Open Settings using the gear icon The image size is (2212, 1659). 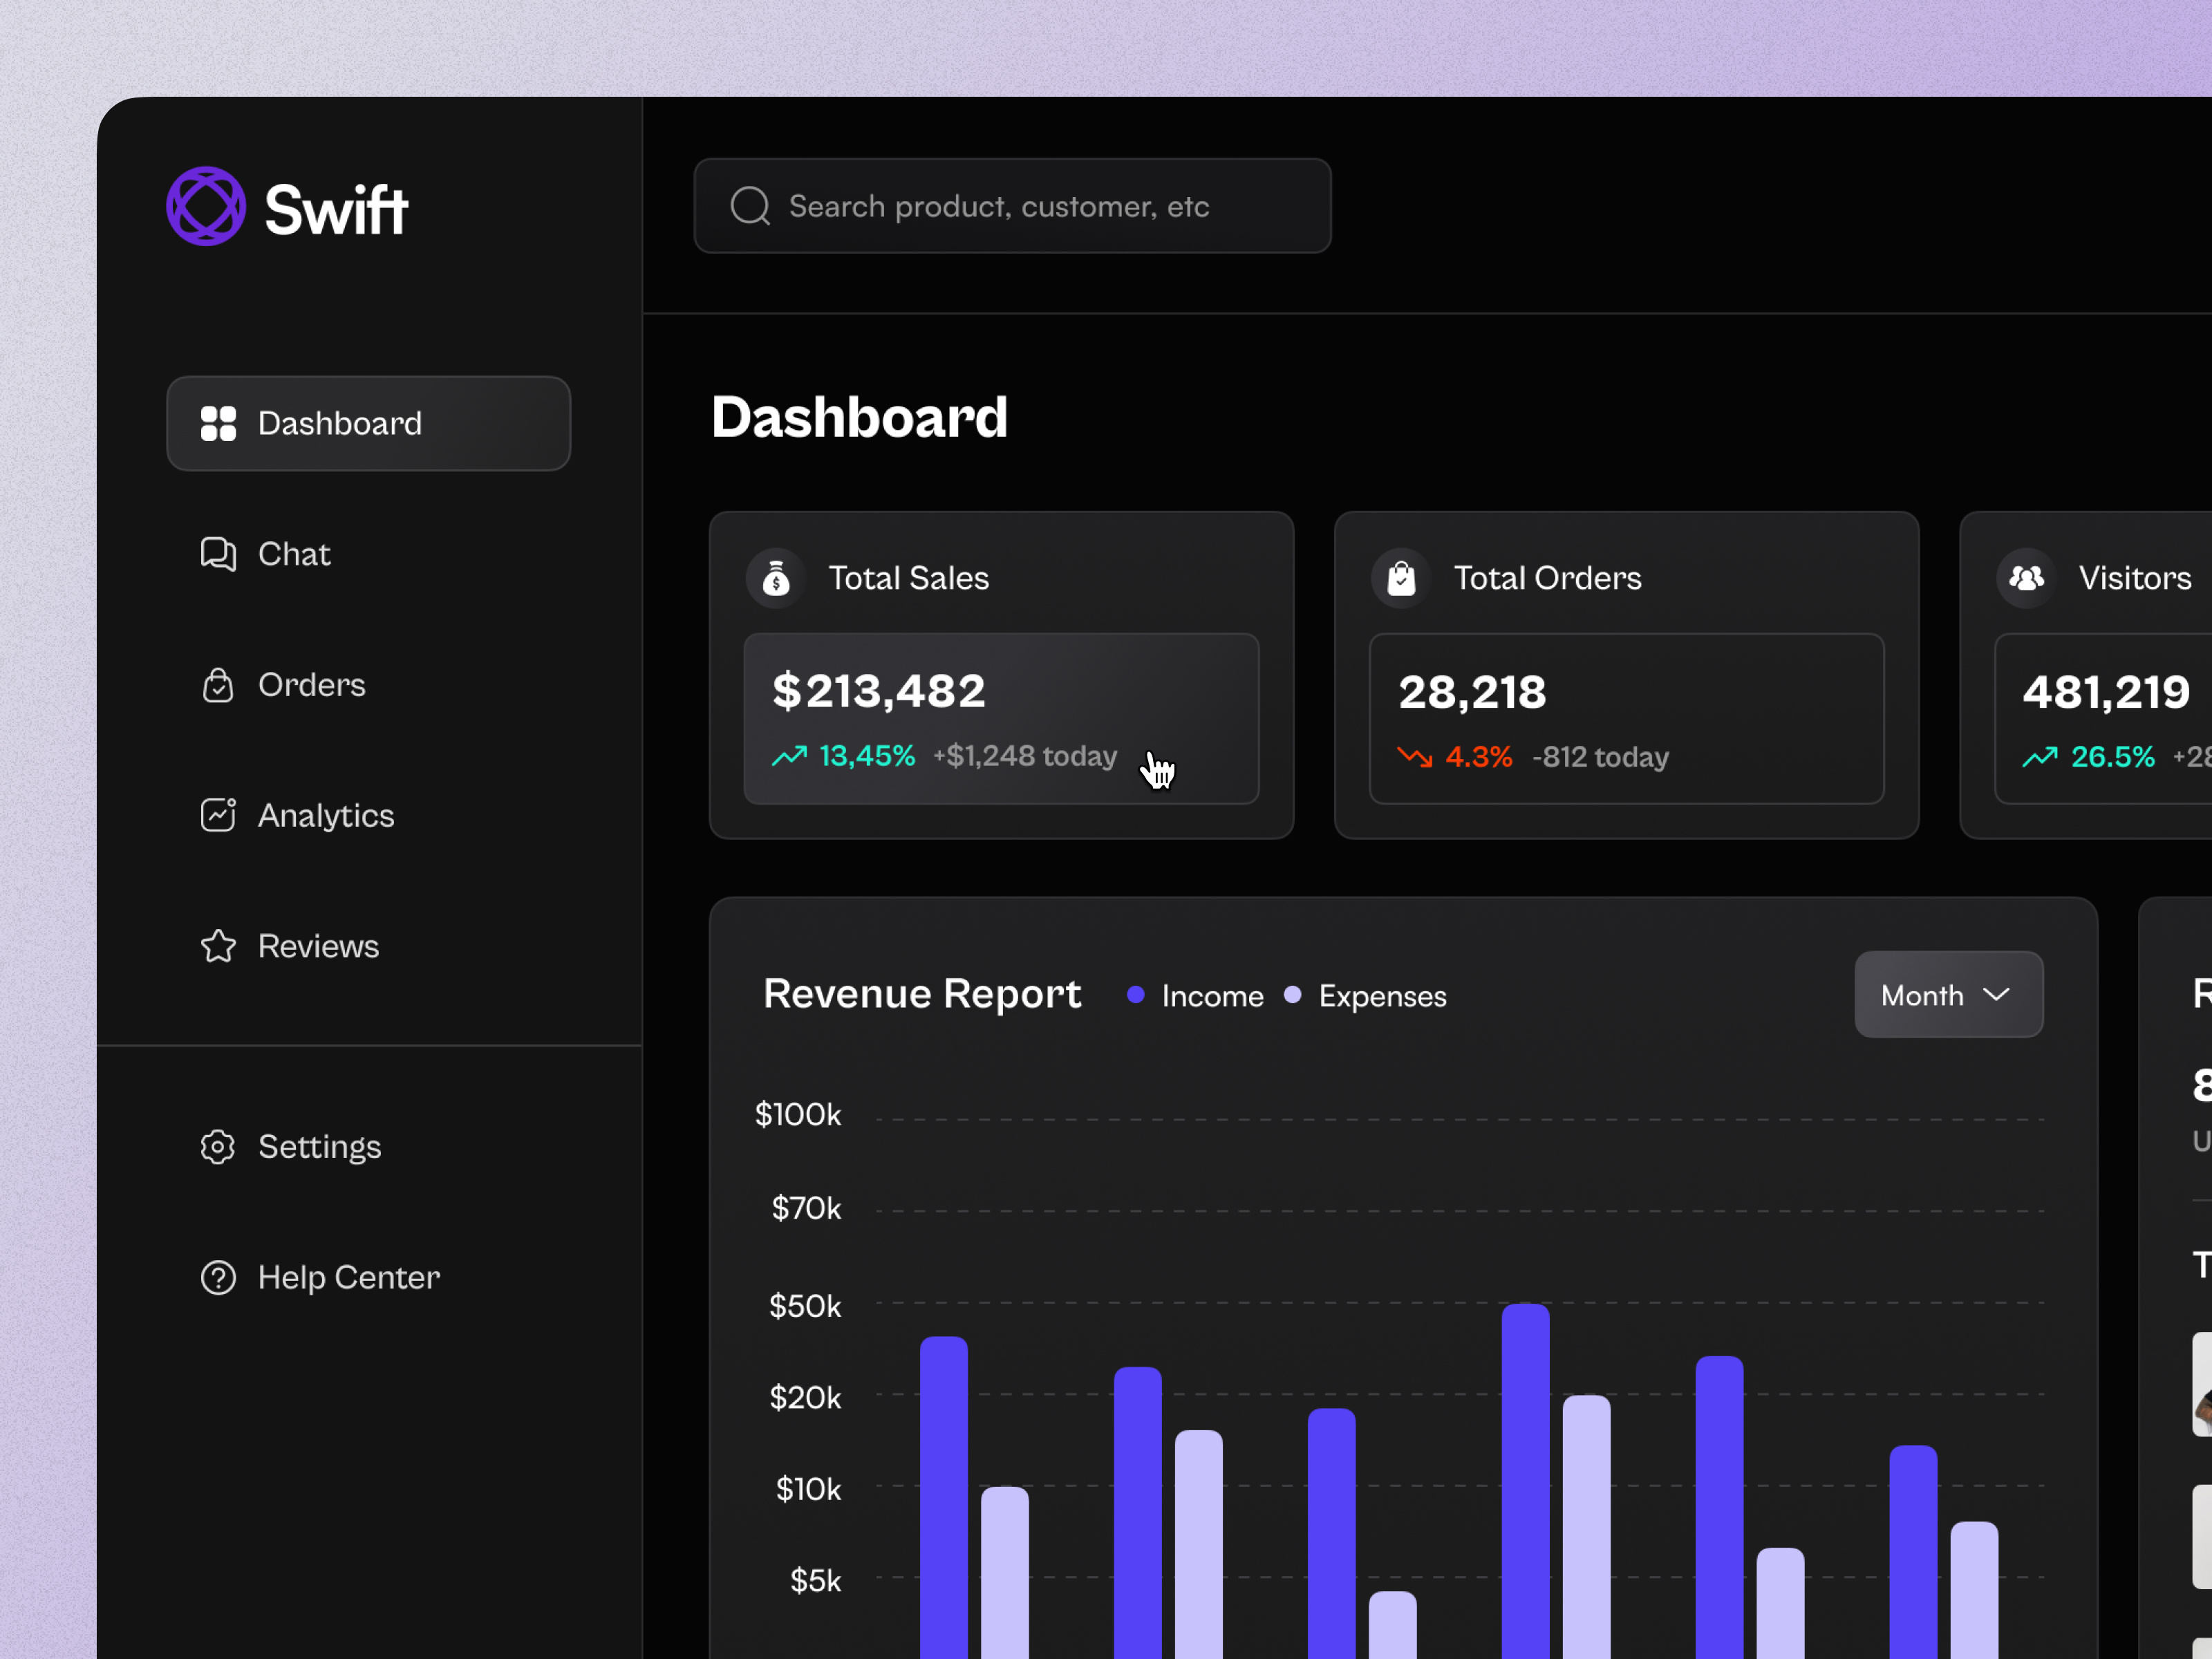point(218,1147)
